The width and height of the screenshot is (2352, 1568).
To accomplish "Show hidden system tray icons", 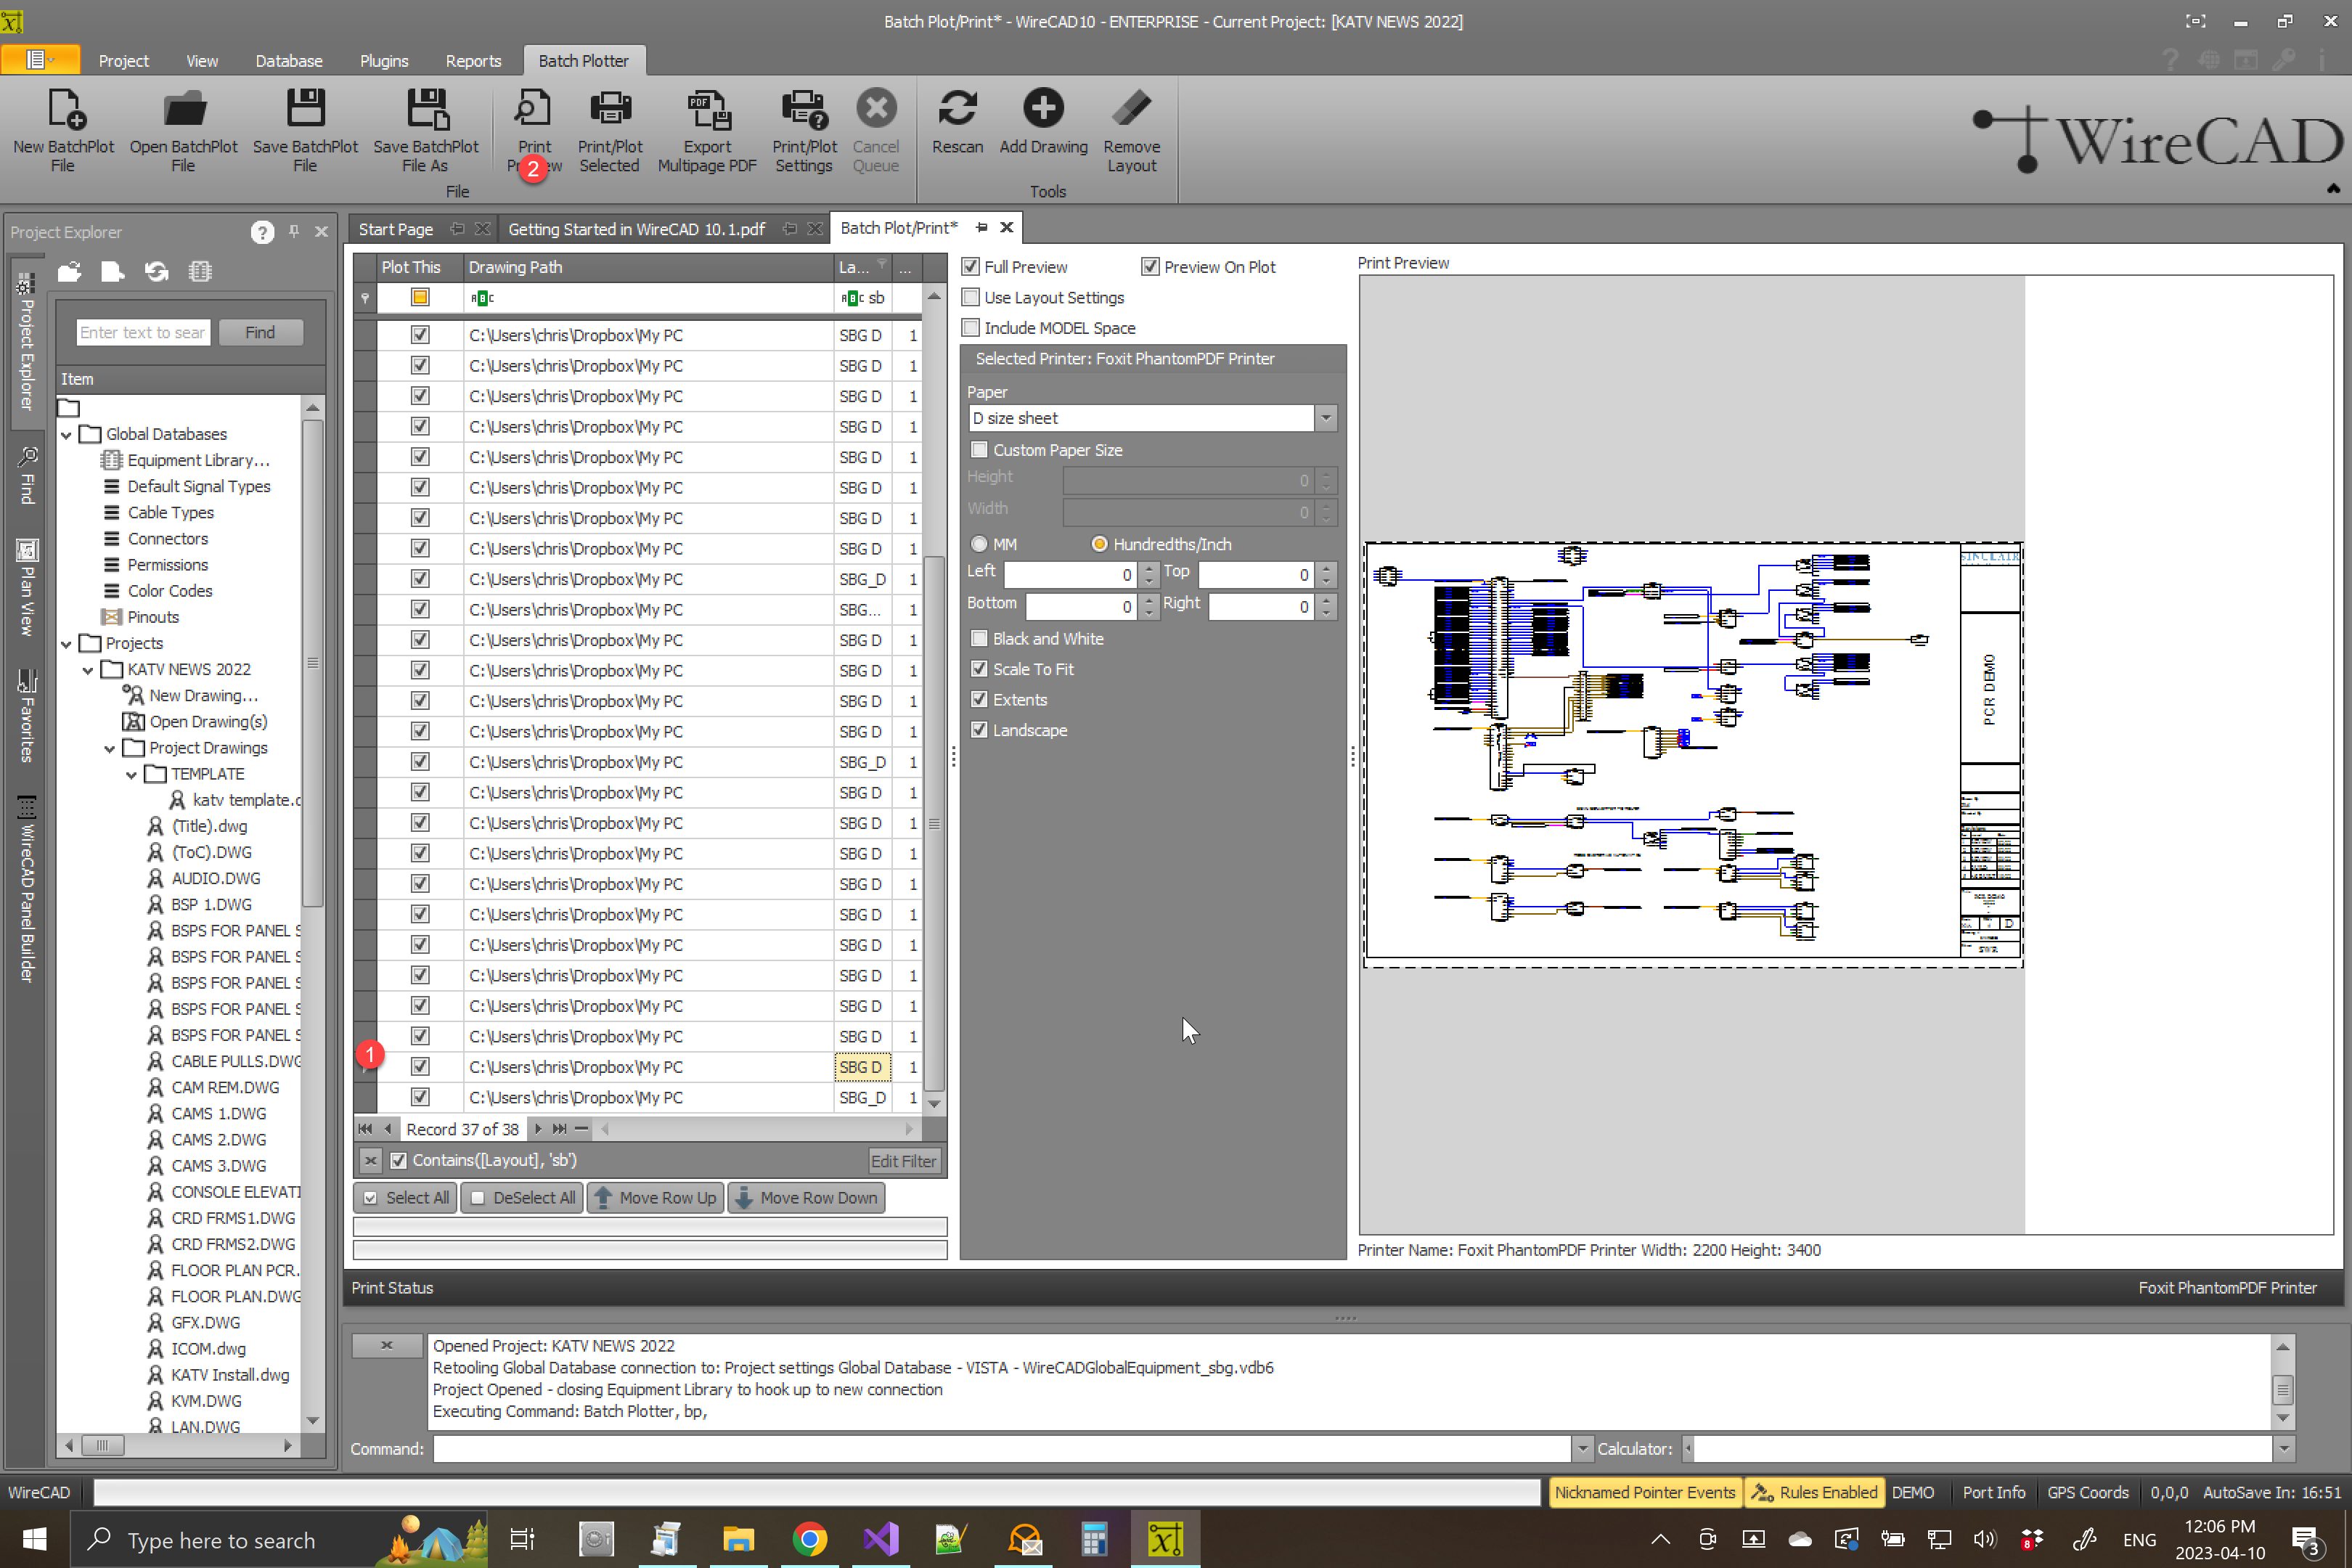I will pyautogui.click(x=1660, y=1539).
